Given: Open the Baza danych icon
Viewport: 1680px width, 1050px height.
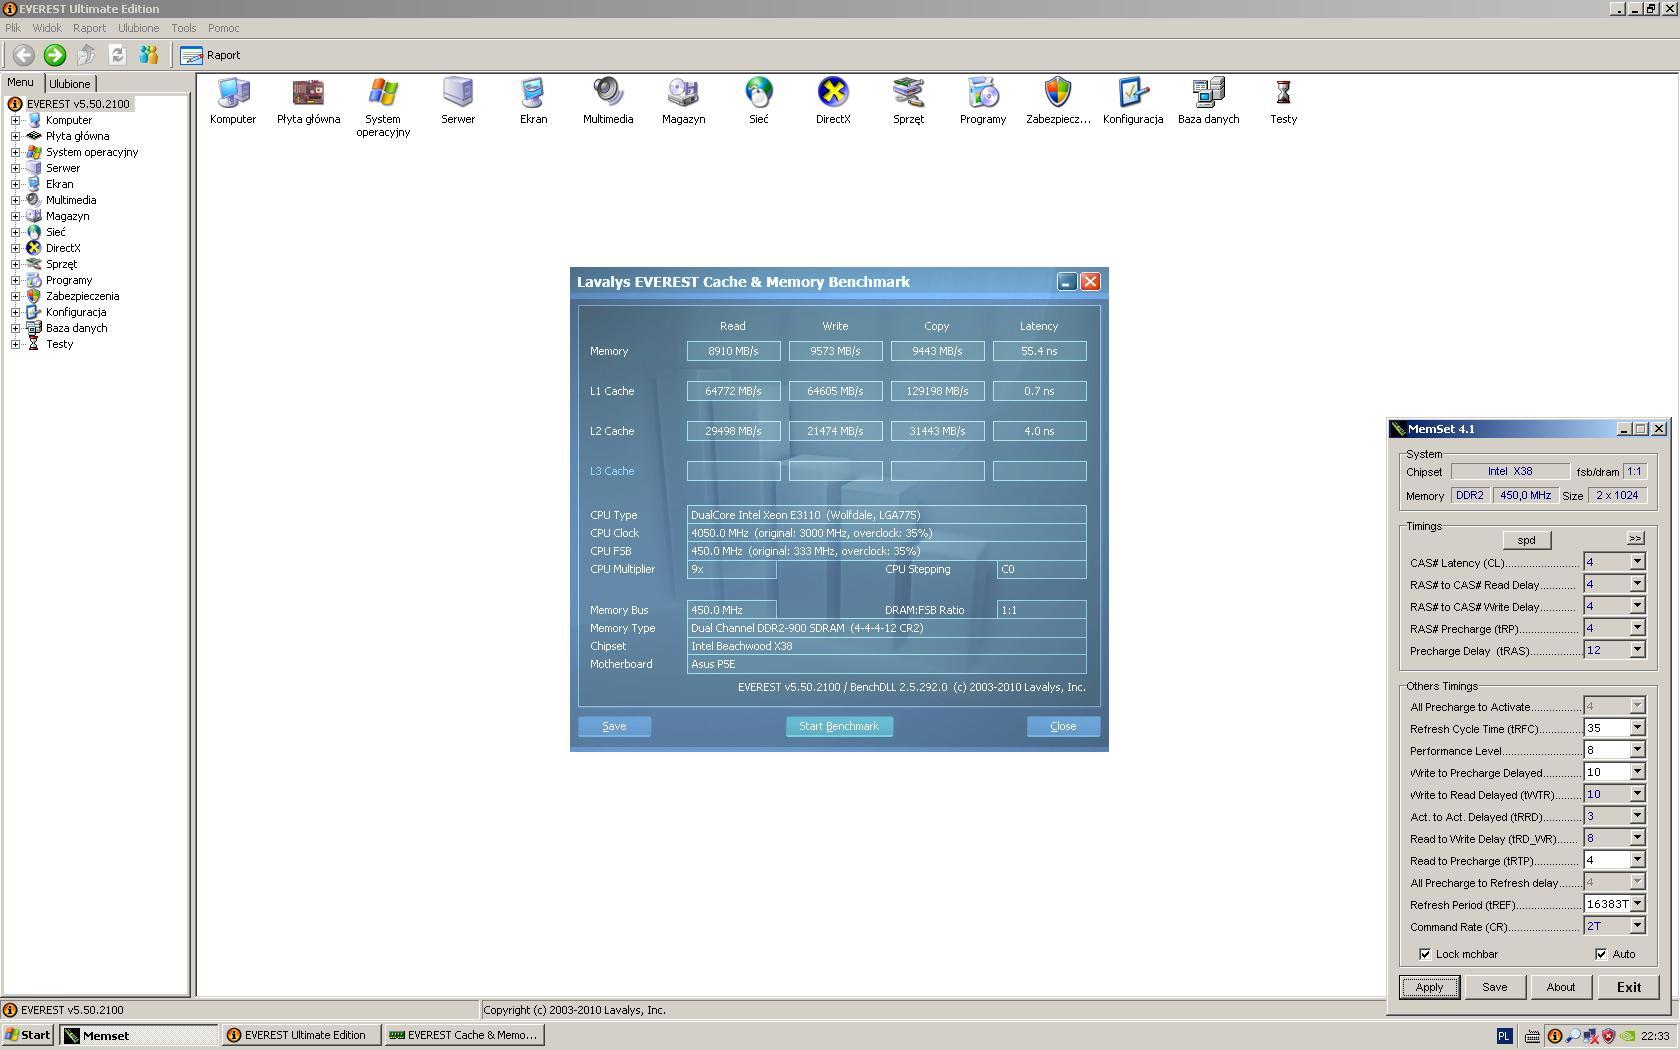Looking at the screenshot, I should [1208, 93].
